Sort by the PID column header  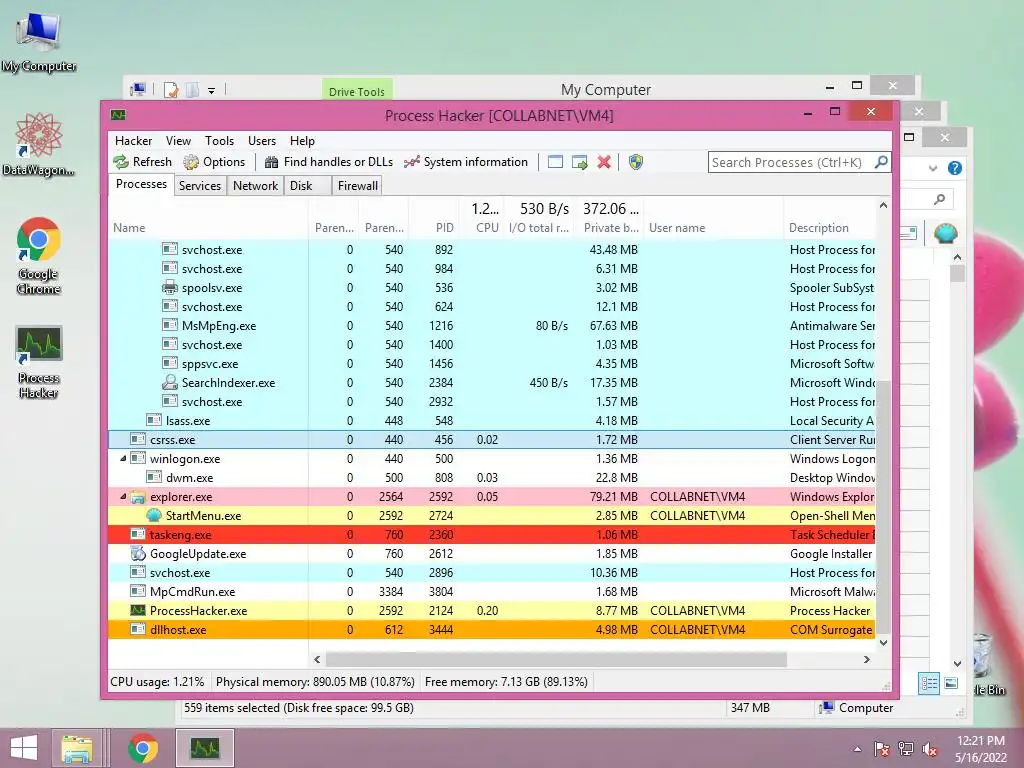pyautogui.click(x=434, y=228)
